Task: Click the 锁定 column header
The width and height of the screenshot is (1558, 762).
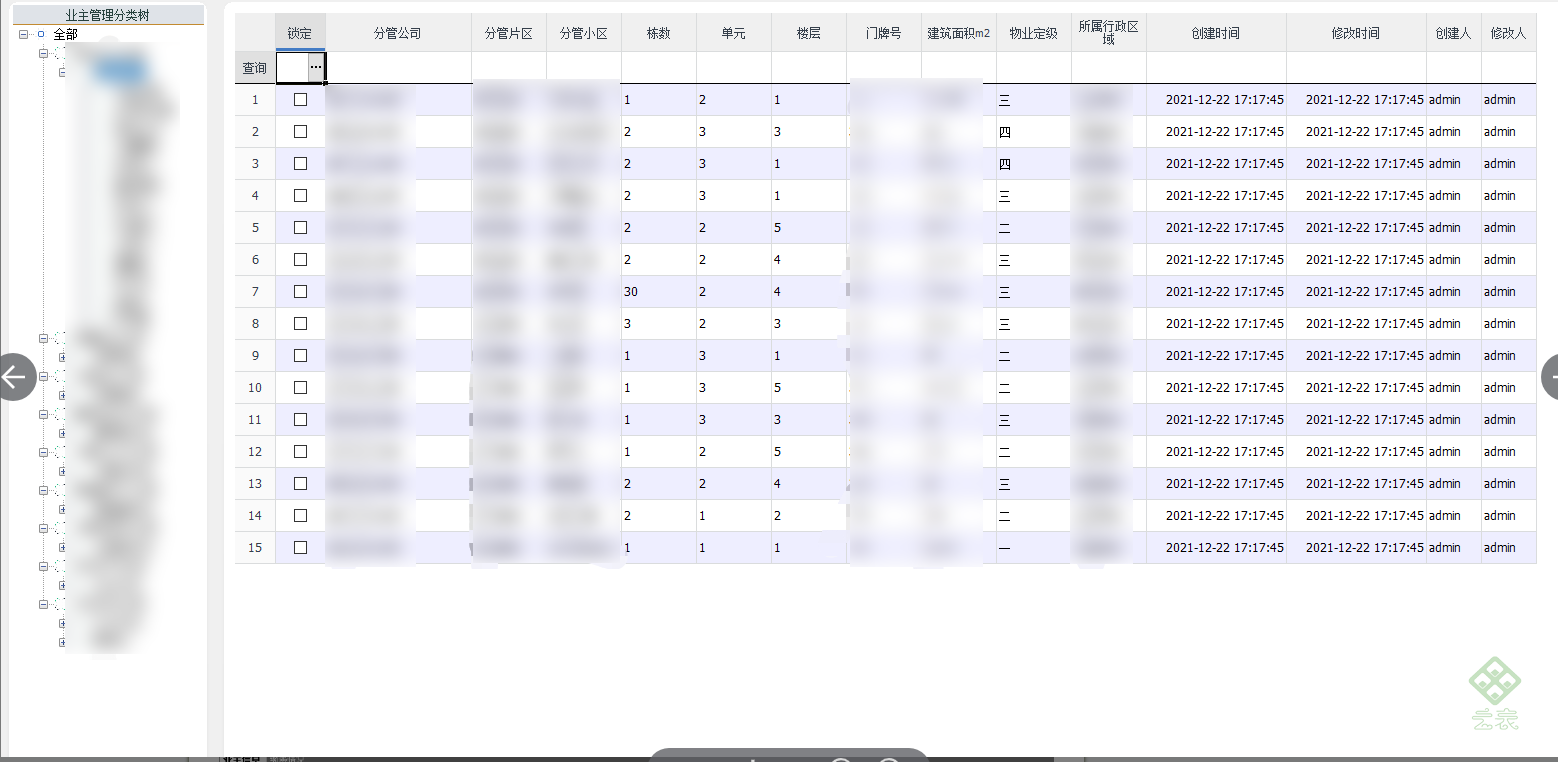Action: coord(300,33)
